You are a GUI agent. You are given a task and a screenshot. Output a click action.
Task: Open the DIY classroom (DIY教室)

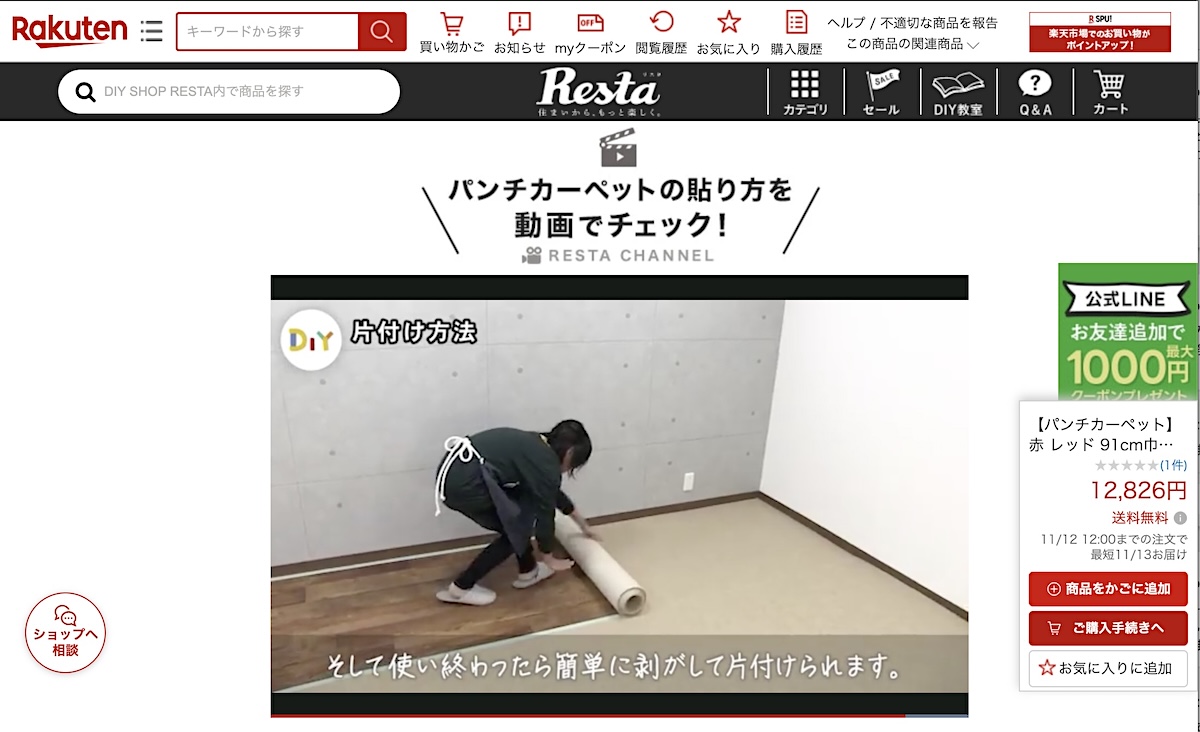pos(958,92)
